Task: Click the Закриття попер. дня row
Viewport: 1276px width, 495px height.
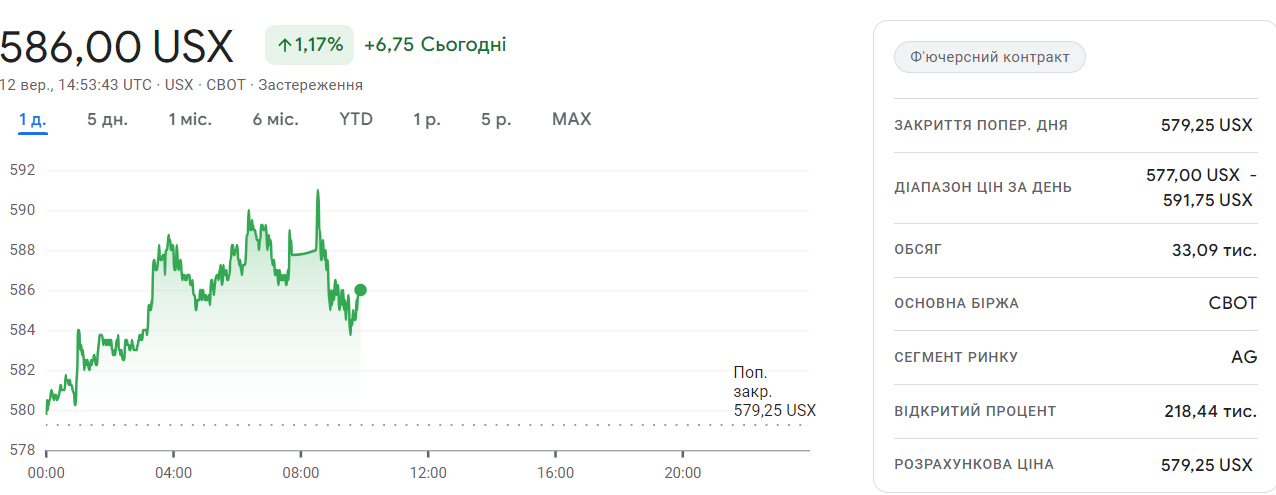Action: tap(1073, 126)
